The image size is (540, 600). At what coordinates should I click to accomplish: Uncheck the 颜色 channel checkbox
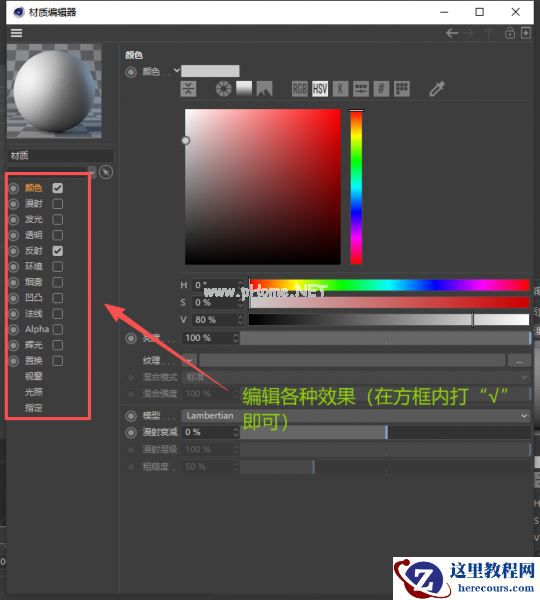(x=58, y=188)
